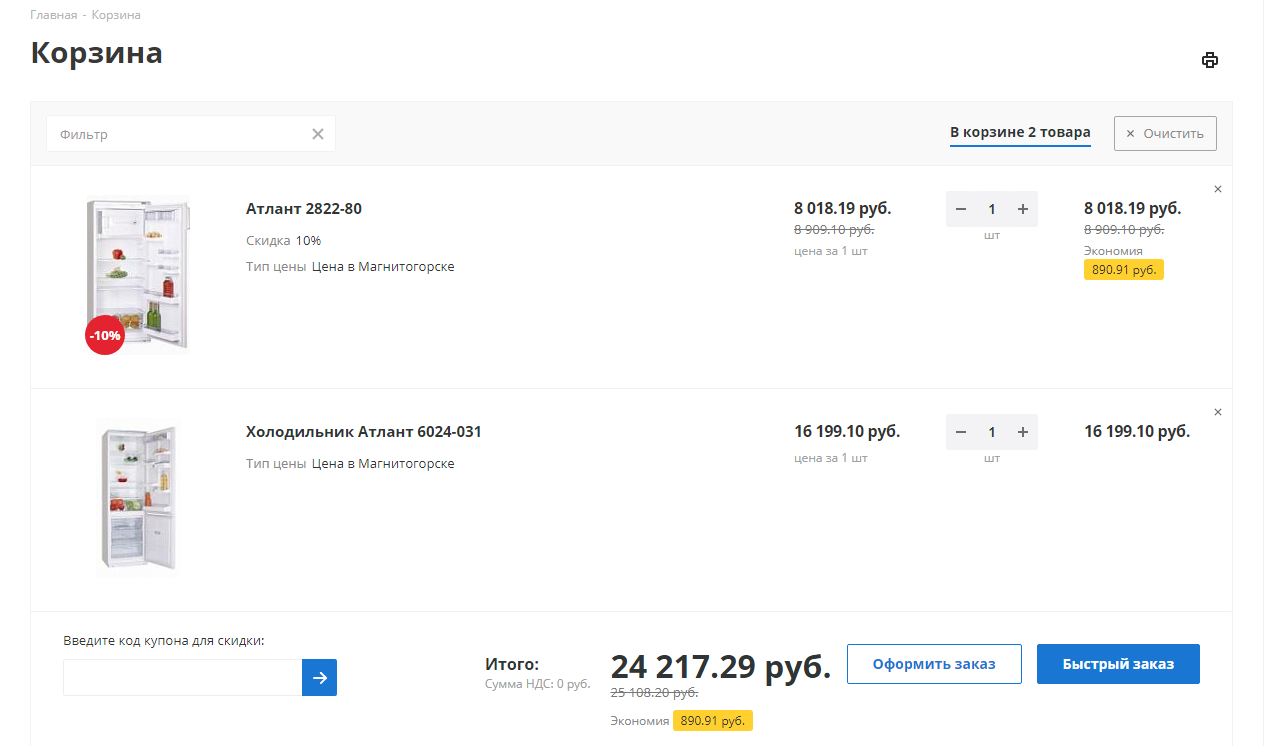
Task: Click the coupon code input field
Action: coord(182,677)
